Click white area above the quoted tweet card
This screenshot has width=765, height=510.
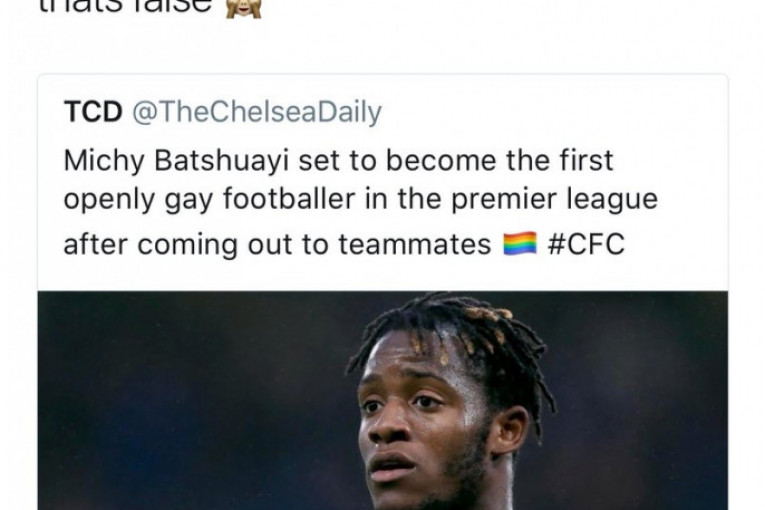[x=382, y=46]
